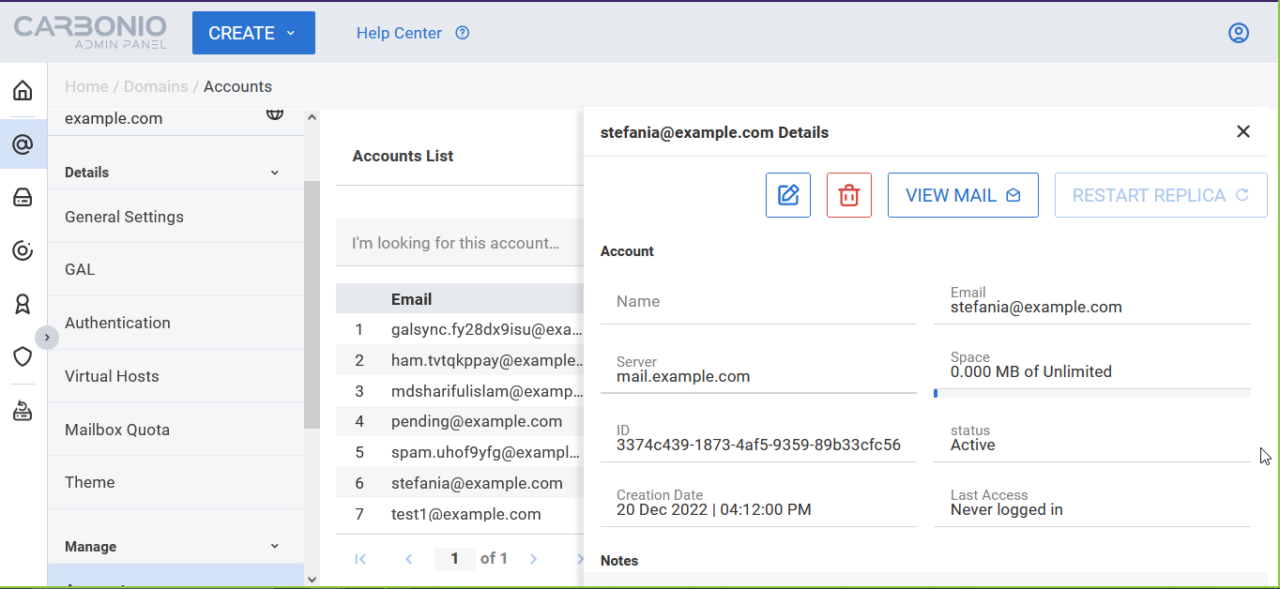
Task: Select the Home icon in the sidebar
Action: tap(22, 89)
